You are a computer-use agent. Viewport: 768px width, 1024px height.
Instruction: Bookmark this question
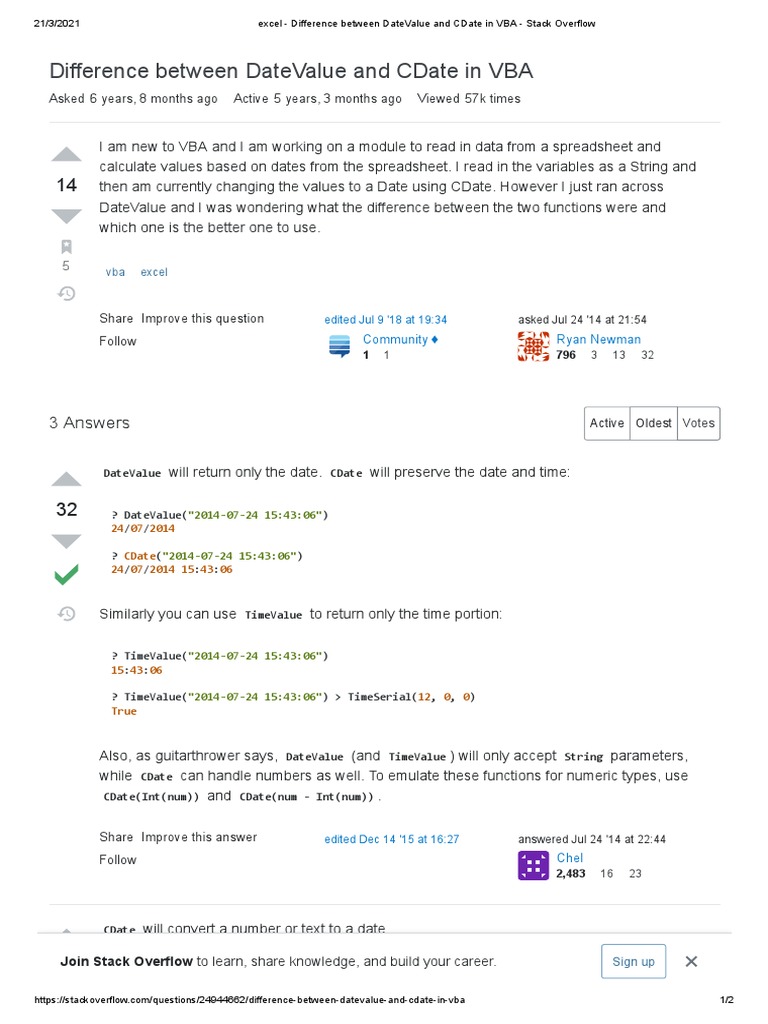(66, 246)
